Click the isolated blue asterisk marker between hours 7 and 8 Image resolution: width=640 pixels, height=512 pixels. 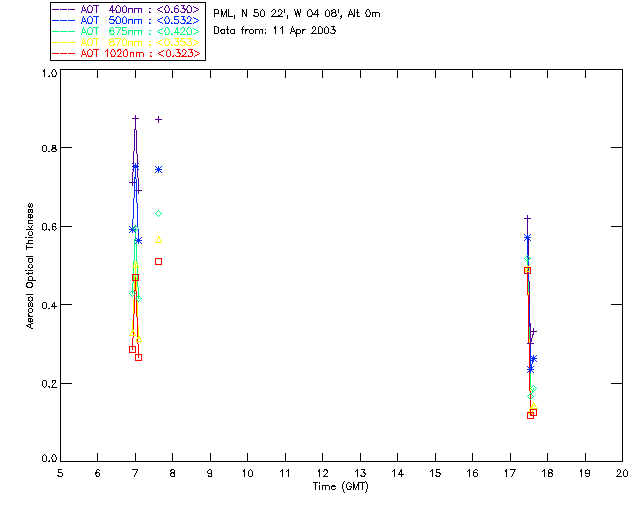click(158, 169)
